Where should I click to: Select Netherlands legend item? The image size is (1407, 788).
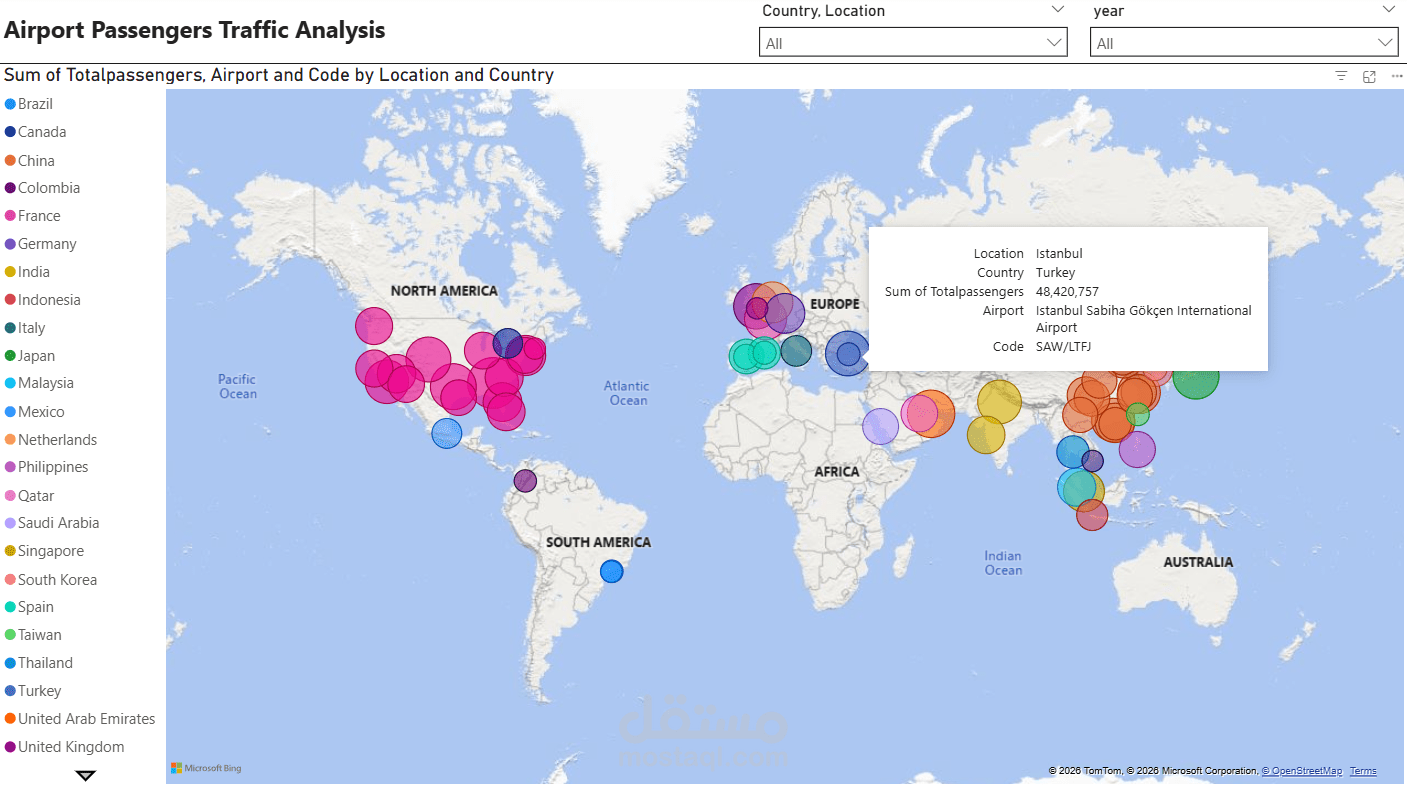point(51,440)
